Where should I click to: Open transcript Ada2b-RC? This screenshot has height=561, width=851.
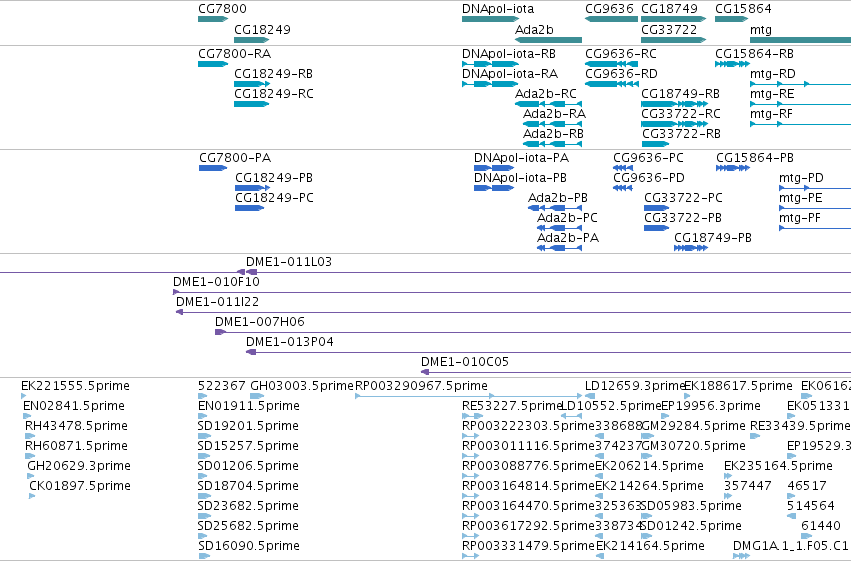pyautogui.click(x=548, y=104)
